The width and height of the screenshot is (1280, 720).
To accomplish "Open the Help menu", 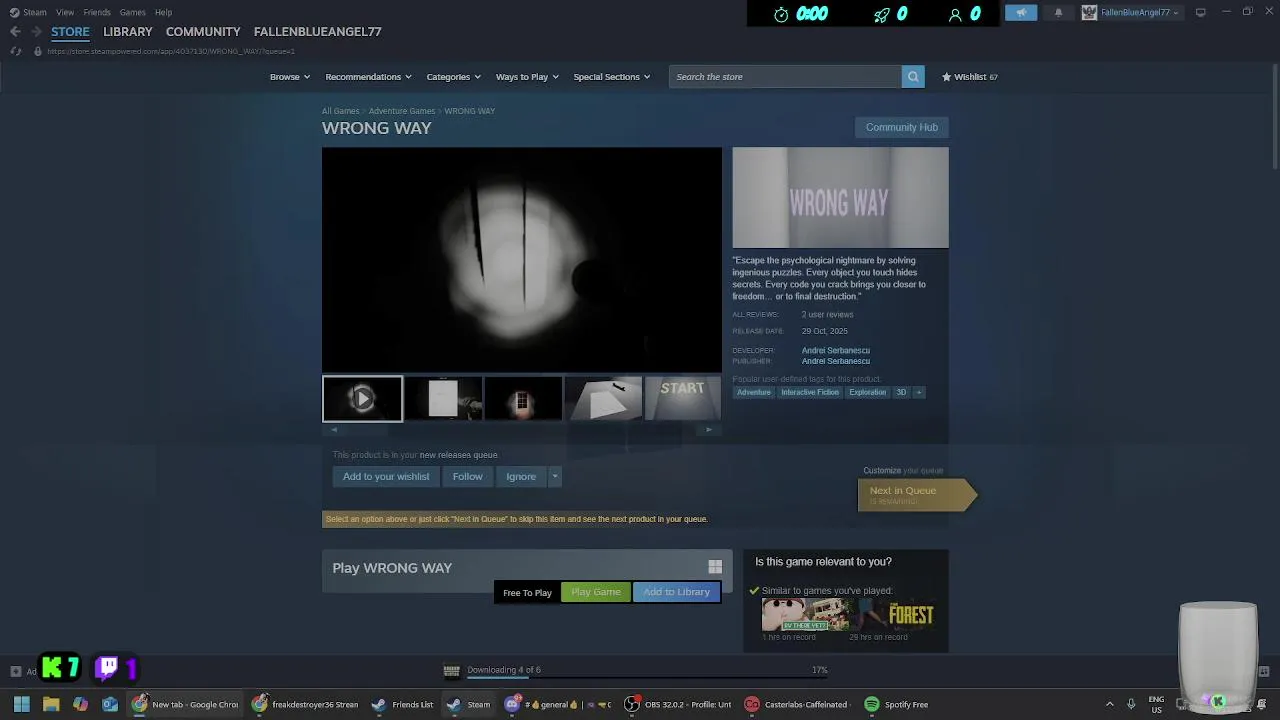I will (x=163, y=12).
